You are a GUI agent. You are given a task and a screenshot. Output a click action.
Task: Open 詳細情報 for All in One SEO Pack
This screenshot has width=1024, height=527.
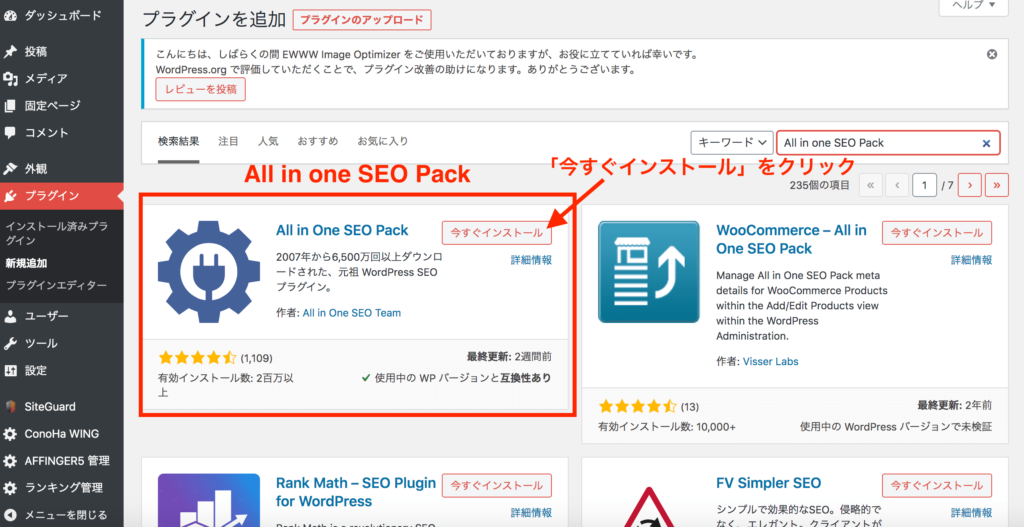click(x=531, y=260)
